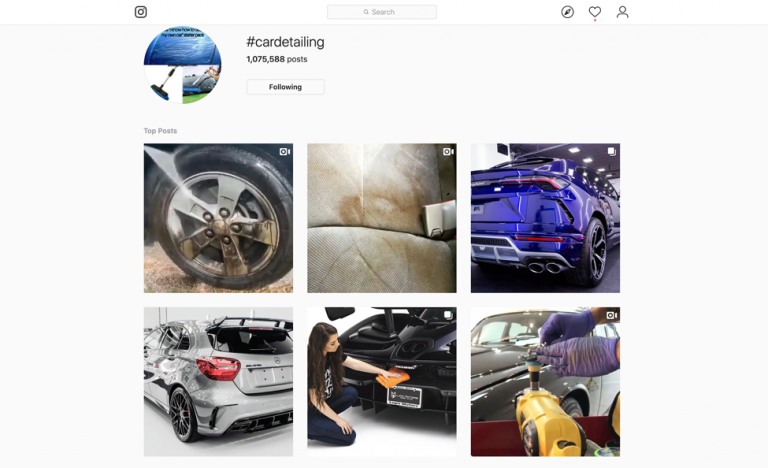768x468 pixels.
Task: Open the silver Mercedes hatchback post
Action: pyautogui.click(x=218, y=382)
